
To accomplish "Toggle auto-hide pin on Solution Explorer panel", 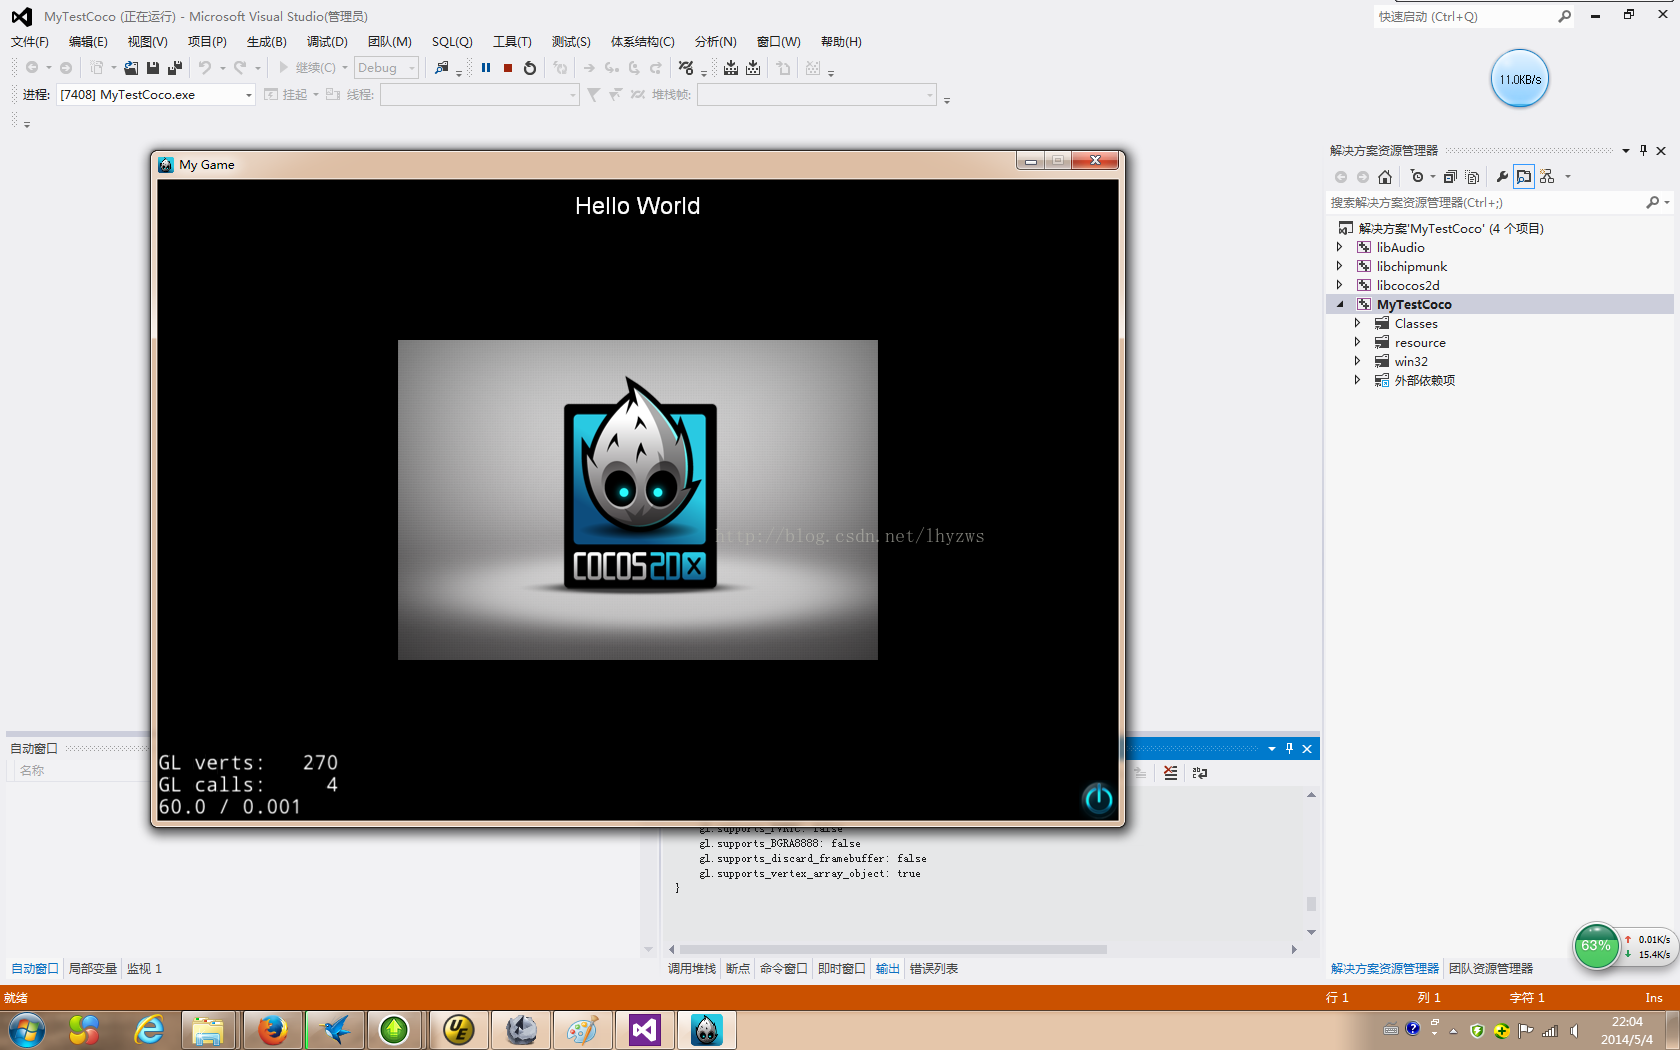I will tap(1643, 150).
